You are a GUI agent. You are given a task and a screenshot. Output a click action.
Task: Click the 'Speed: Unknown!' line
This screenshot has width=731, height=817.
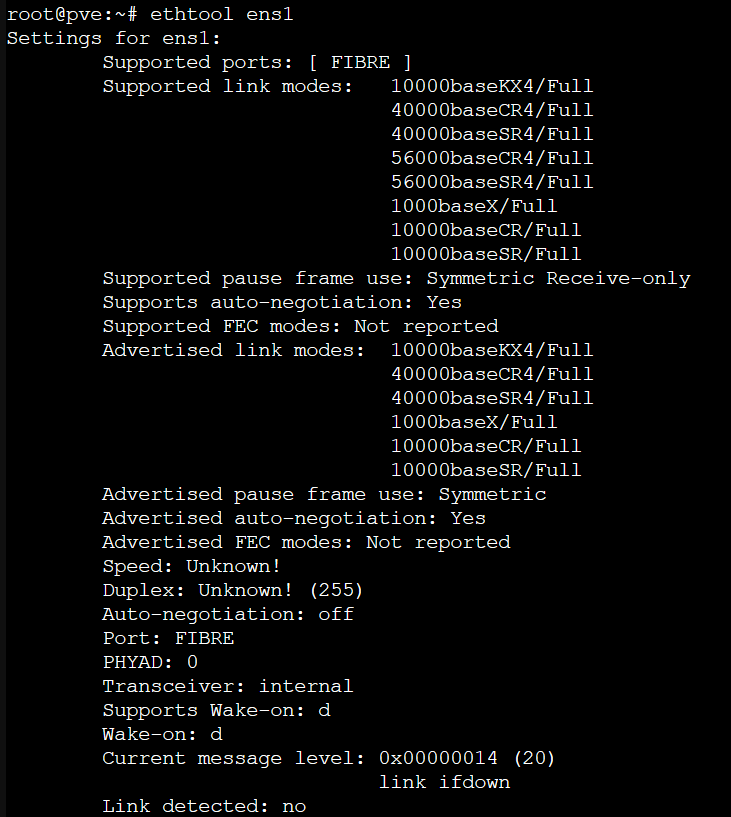point(192,566)
